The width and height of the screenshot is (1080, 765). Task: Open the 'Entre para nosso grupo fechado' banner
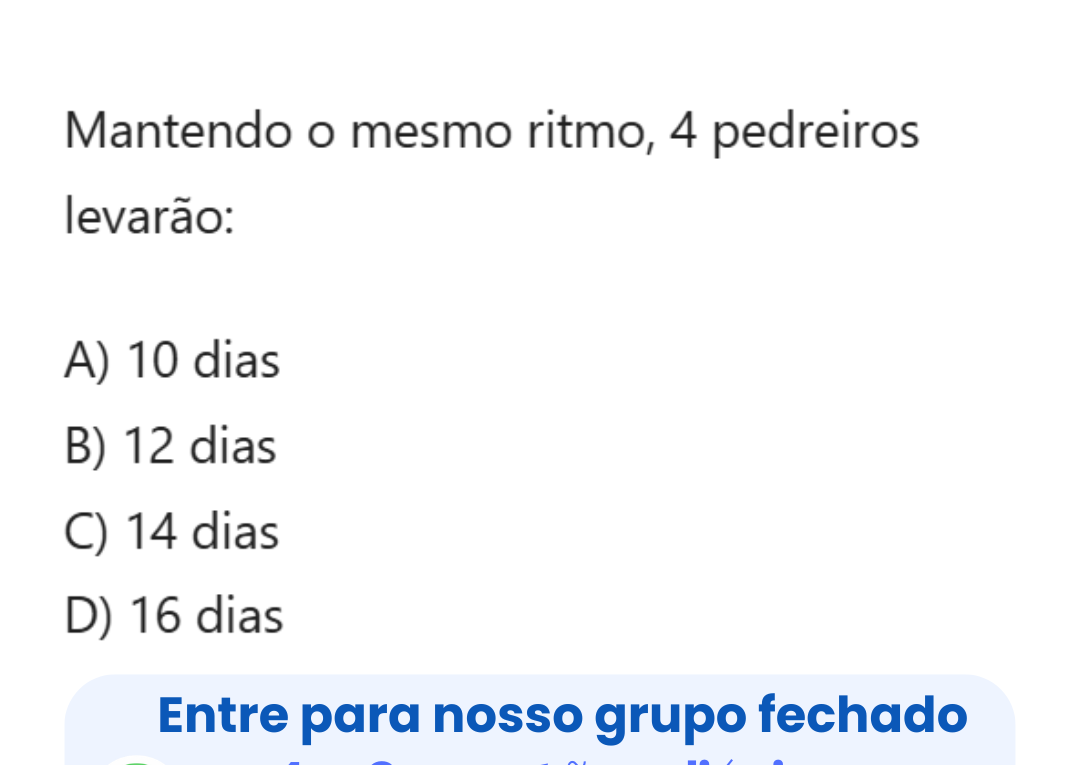[562, 715]
